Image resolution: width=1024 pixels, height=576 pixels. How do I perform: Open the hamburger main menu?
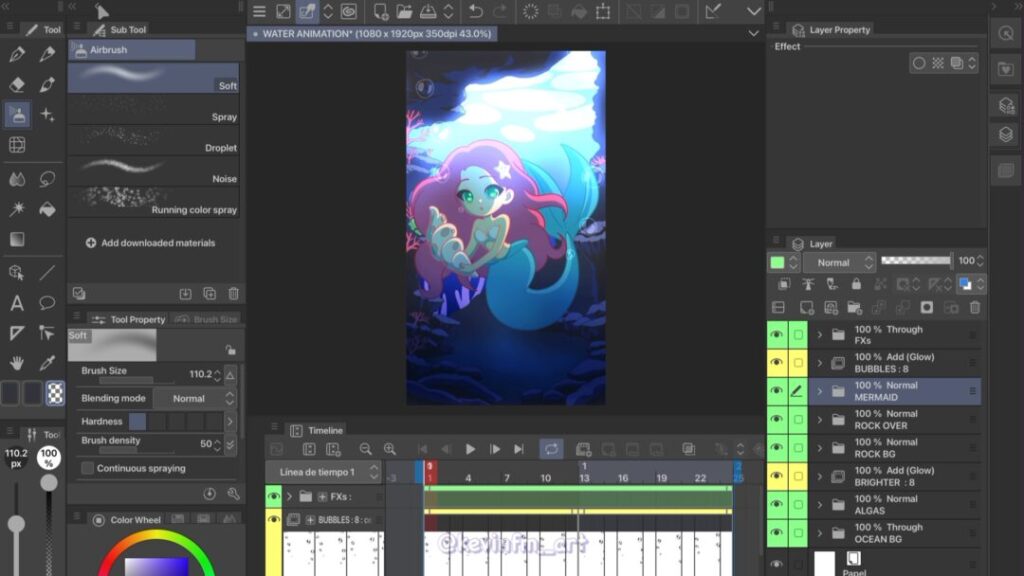(x=259, y=11)
